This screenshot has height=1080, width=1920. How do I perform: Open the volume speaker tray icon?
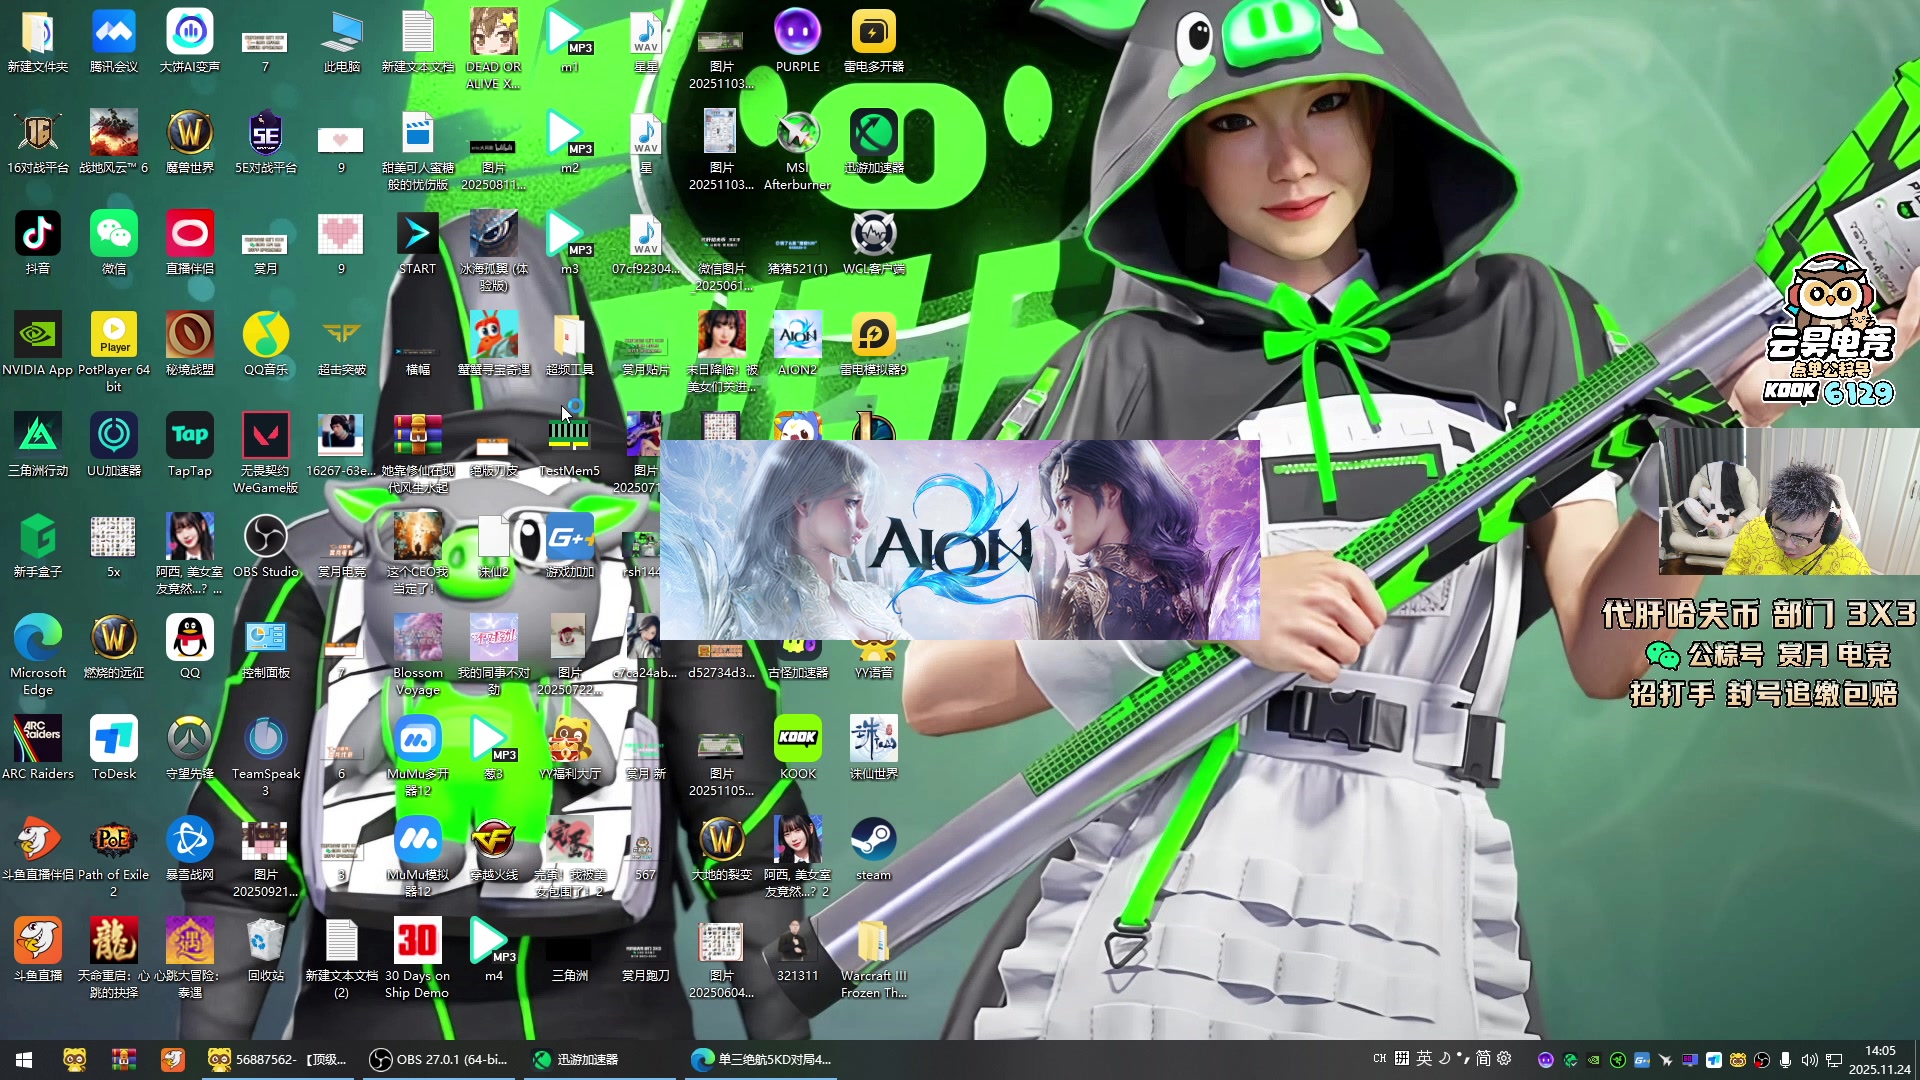(1809, 1060)
